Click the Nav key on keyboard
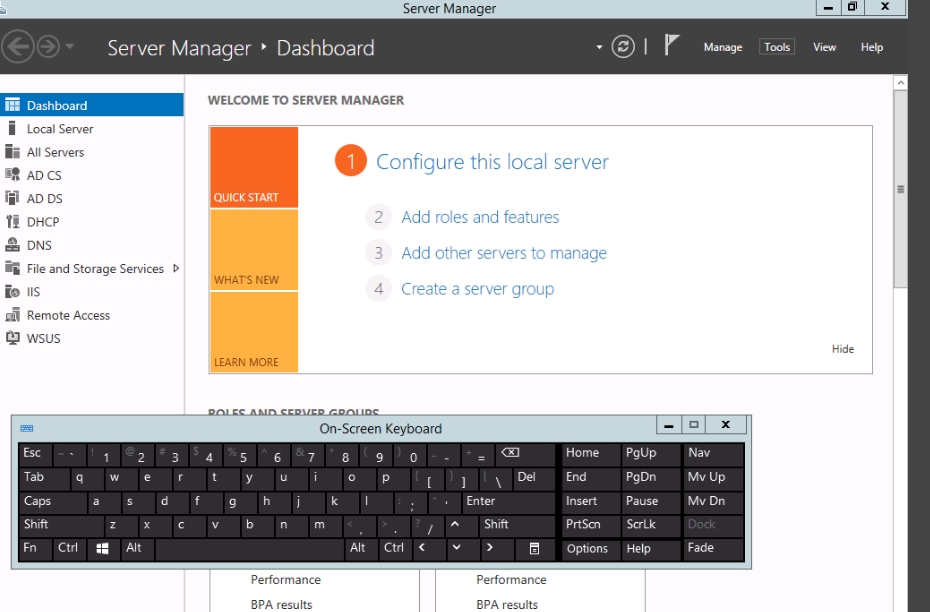The image size is (930, 612). point(713,454)
